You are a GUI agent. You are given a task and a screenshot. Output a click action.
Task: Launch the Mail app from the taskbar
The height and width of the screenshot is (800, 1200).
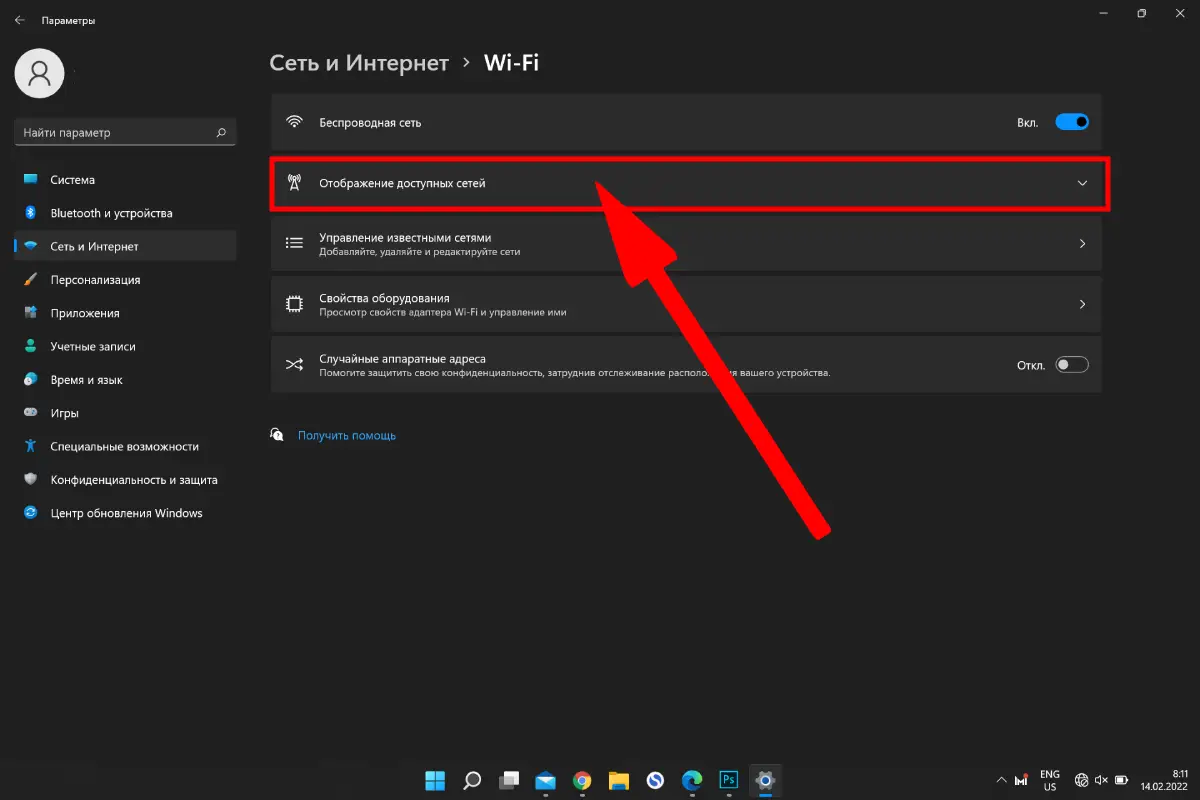pos(546,780)
